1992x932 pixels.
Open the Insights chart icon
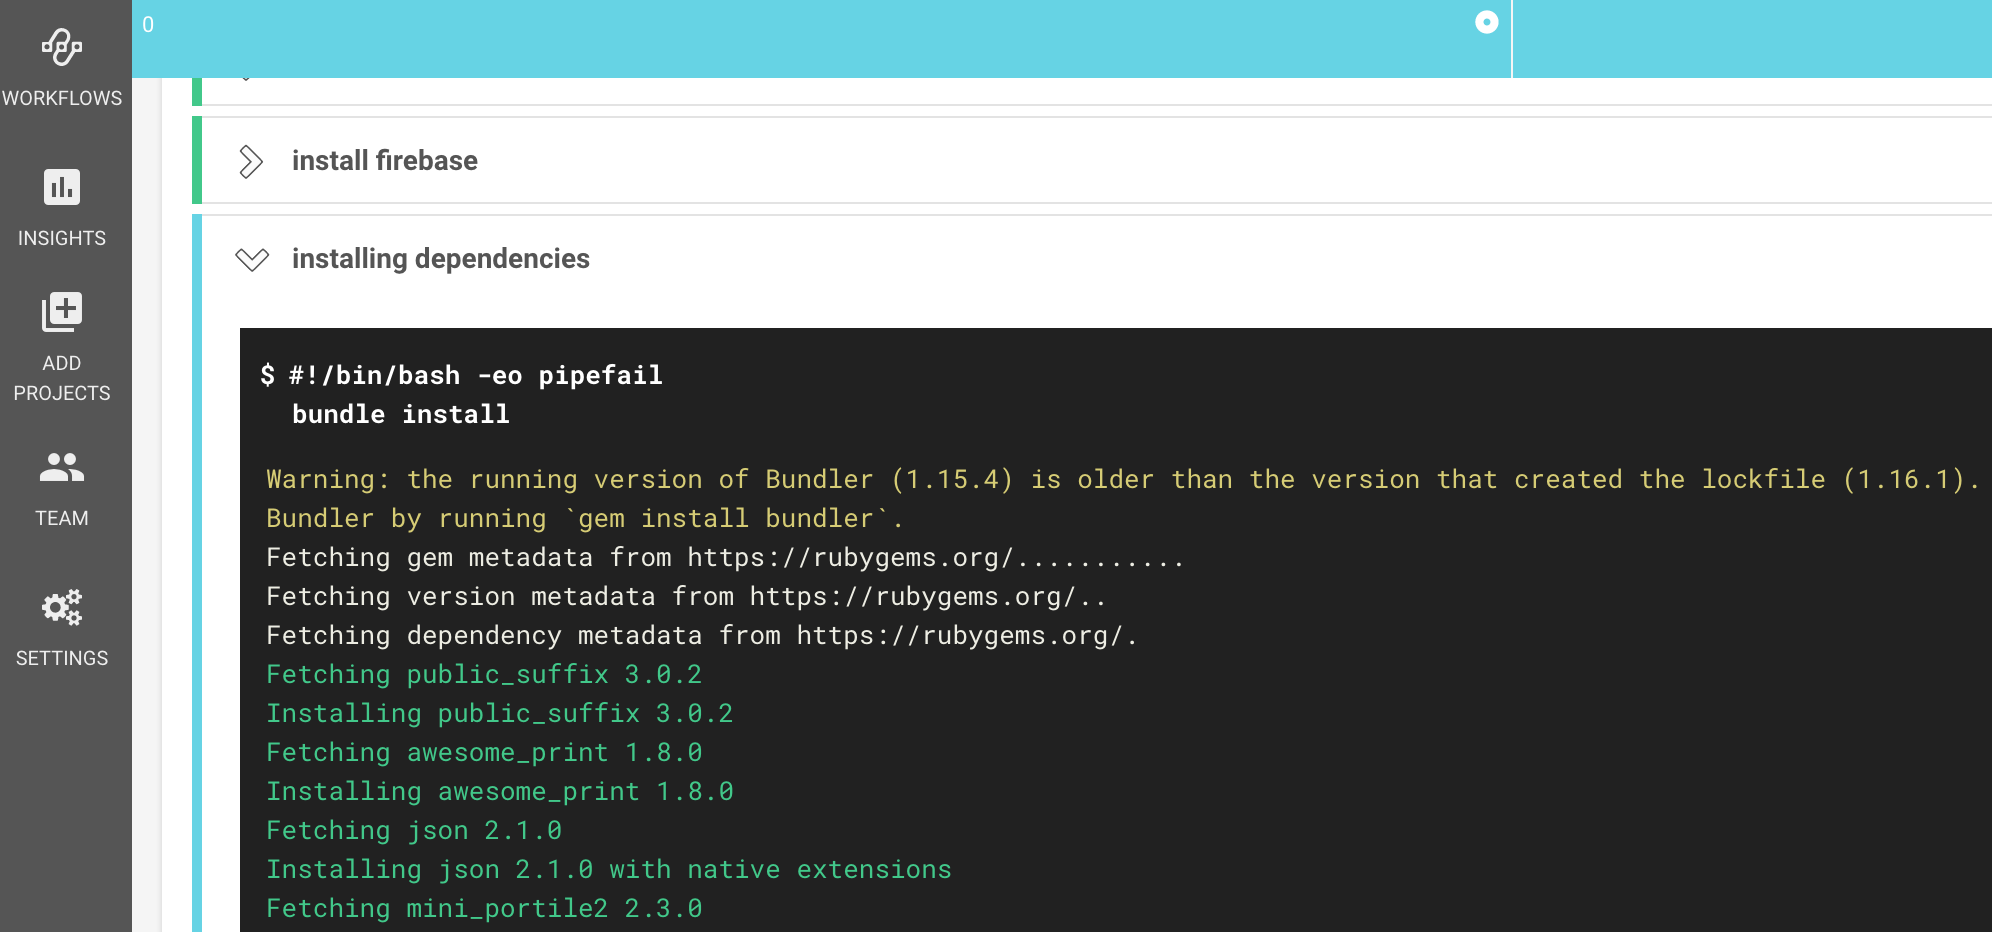tap(62, 187)
